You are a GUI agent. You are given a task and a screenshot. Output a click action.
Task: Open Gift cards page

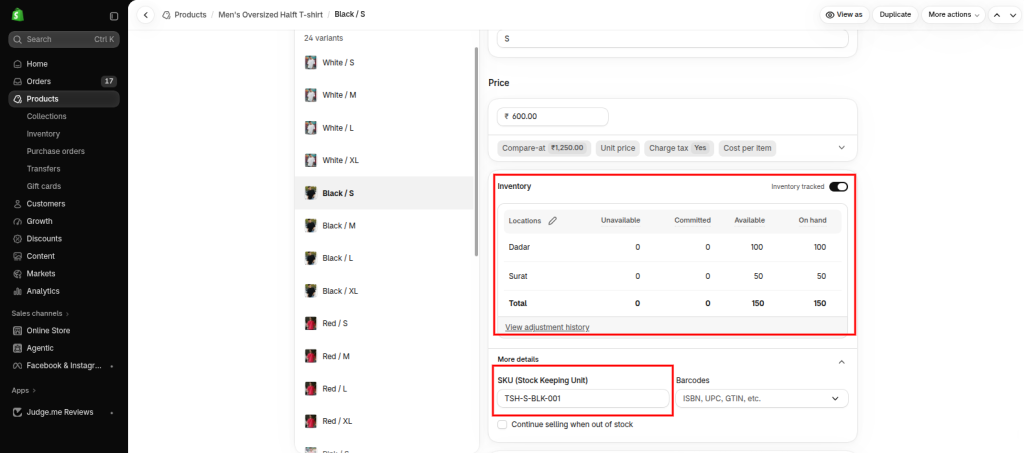click(44, 186)
